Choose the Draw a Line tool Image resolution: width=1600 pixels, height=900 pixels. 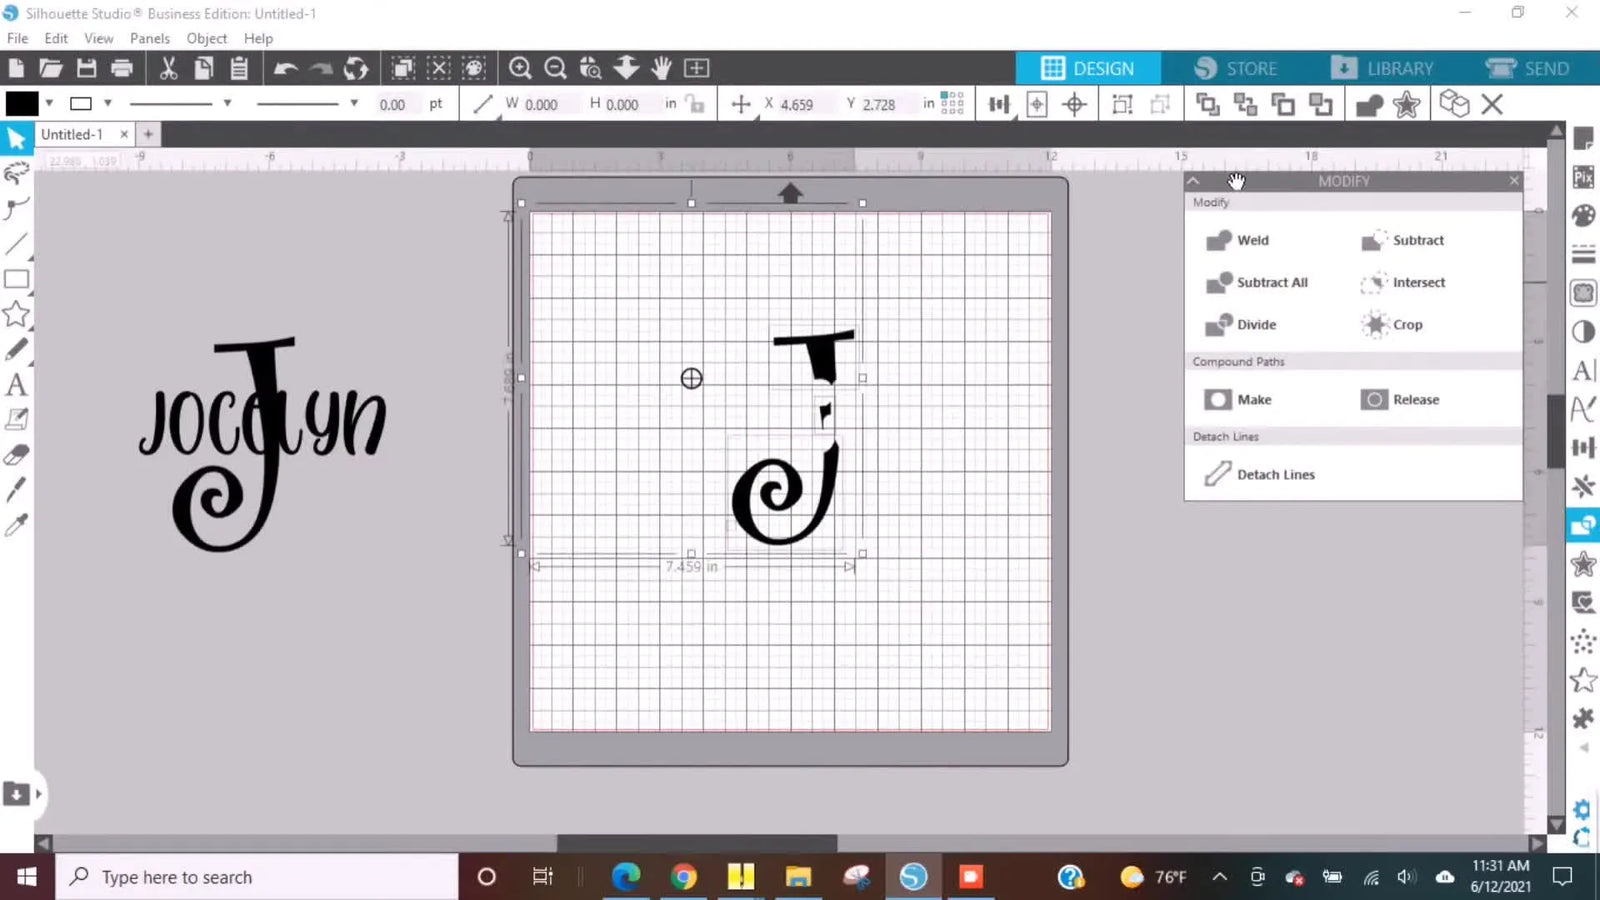16,244
